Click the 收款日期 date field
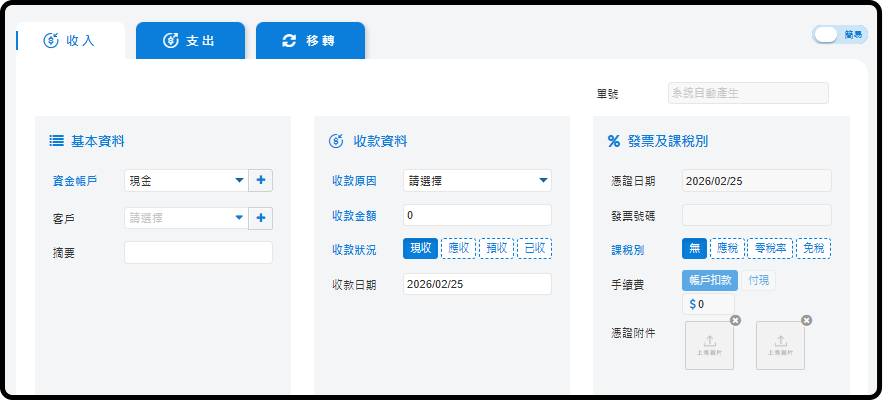The width and height of the screenshot is (883, 400). (x=478, y=284)
